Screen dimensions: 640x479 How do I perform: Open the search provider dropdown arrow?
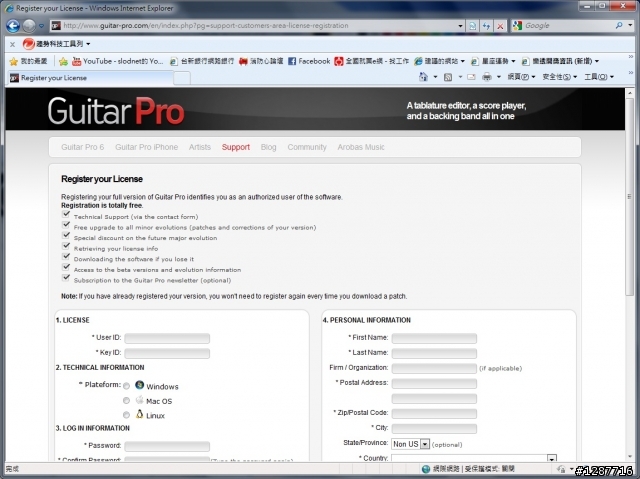630,25
